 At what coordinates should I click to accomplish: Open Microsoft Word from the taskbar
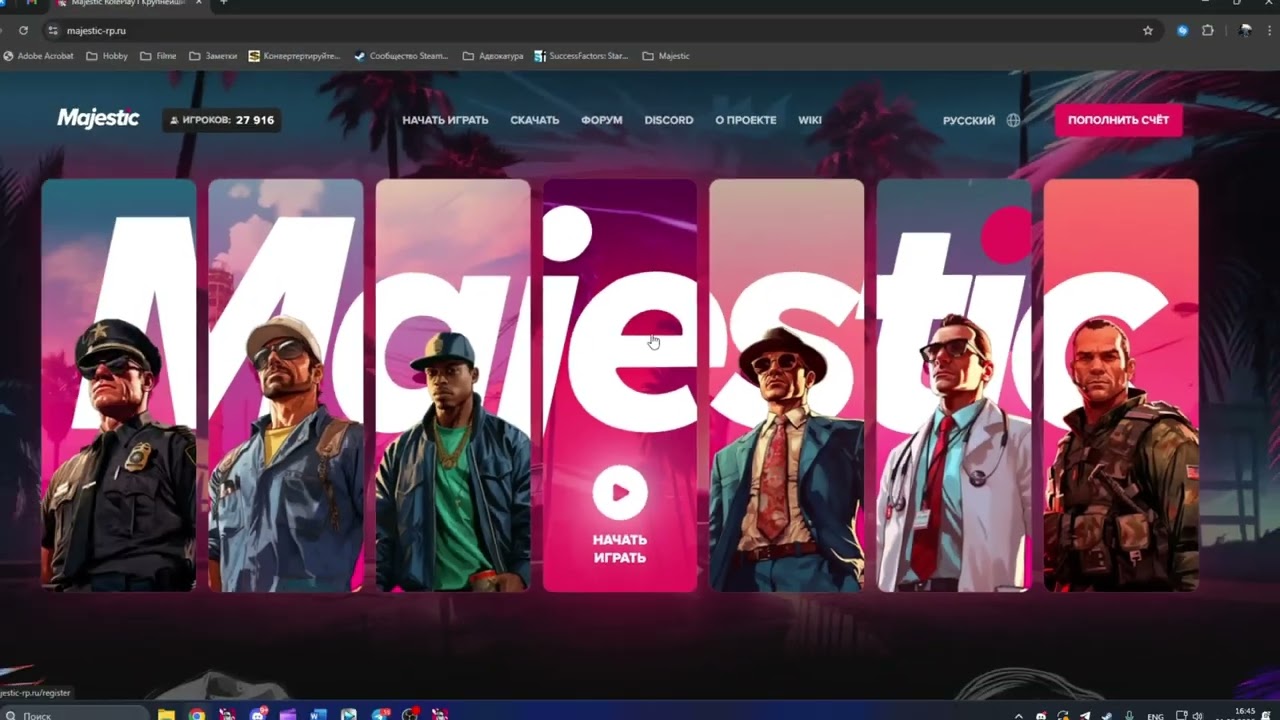tap(318, 714)
